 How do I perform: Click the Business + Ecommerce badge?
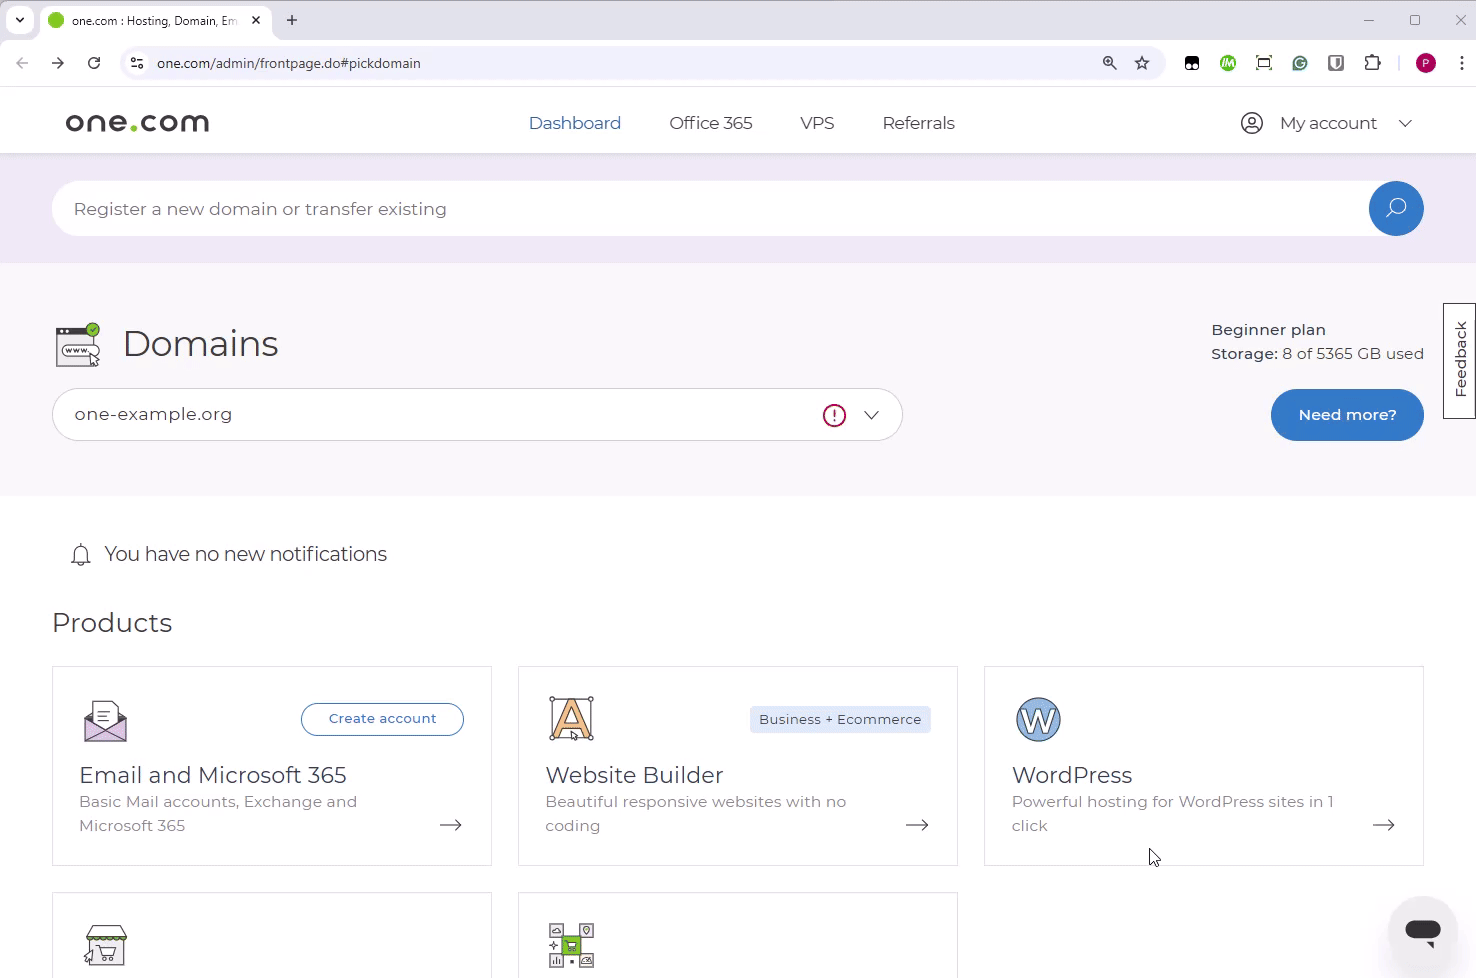(x=840, y=719)
